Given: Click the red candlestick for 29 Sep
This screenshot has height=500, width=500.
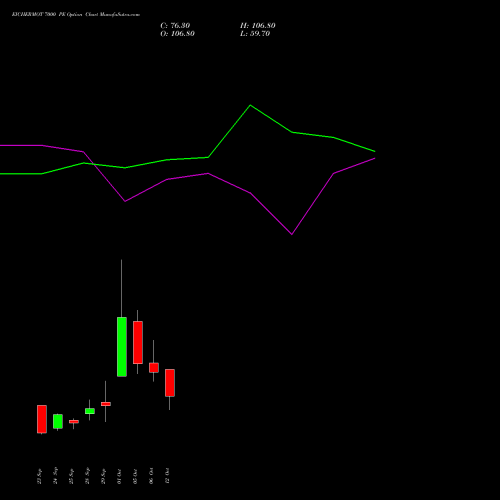Looking at the screenshot, I should click(x=106, y=404).
